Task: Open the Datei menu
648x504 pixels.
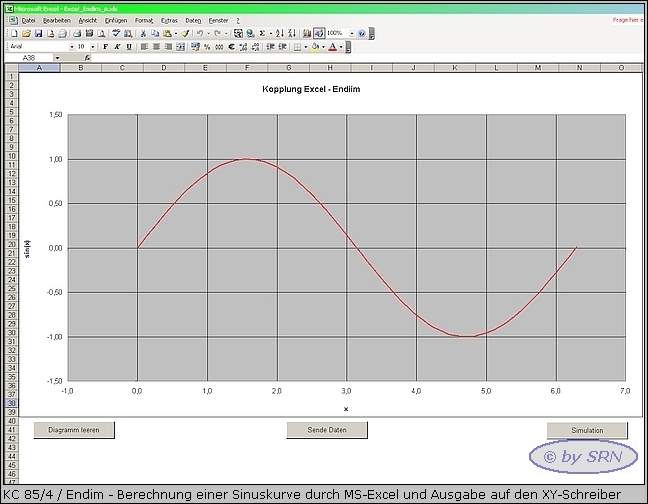Action: pos(29,20)
